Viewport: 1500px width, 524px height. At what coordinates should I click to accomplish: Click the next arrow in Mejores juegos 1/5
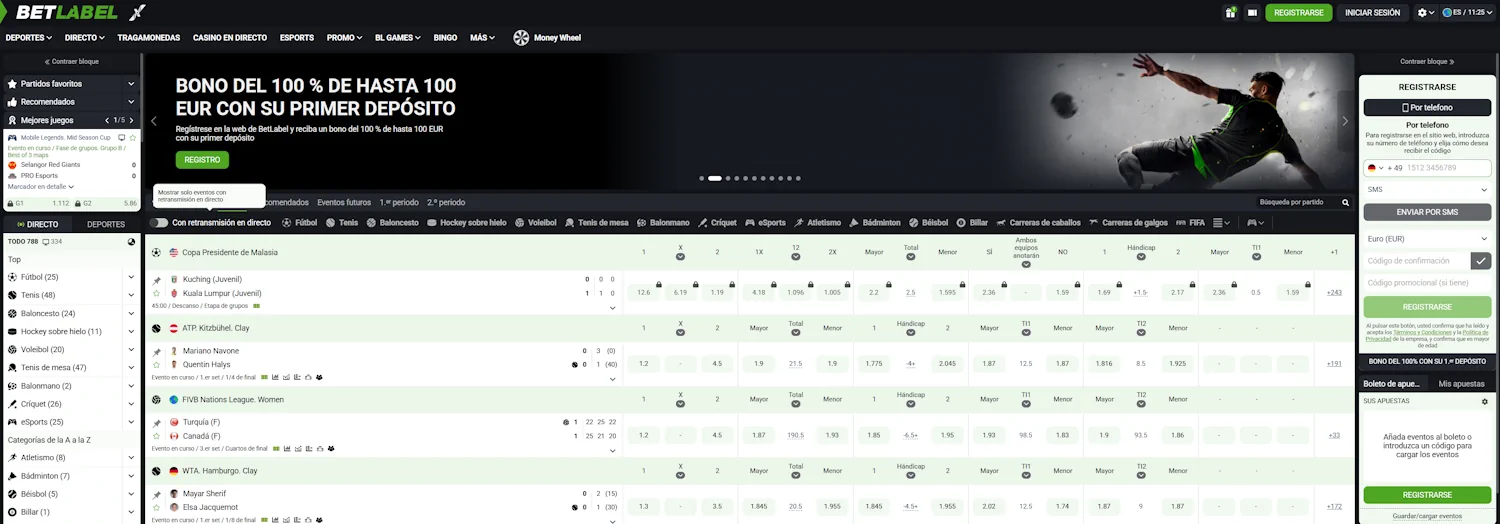tap(132, 120)
